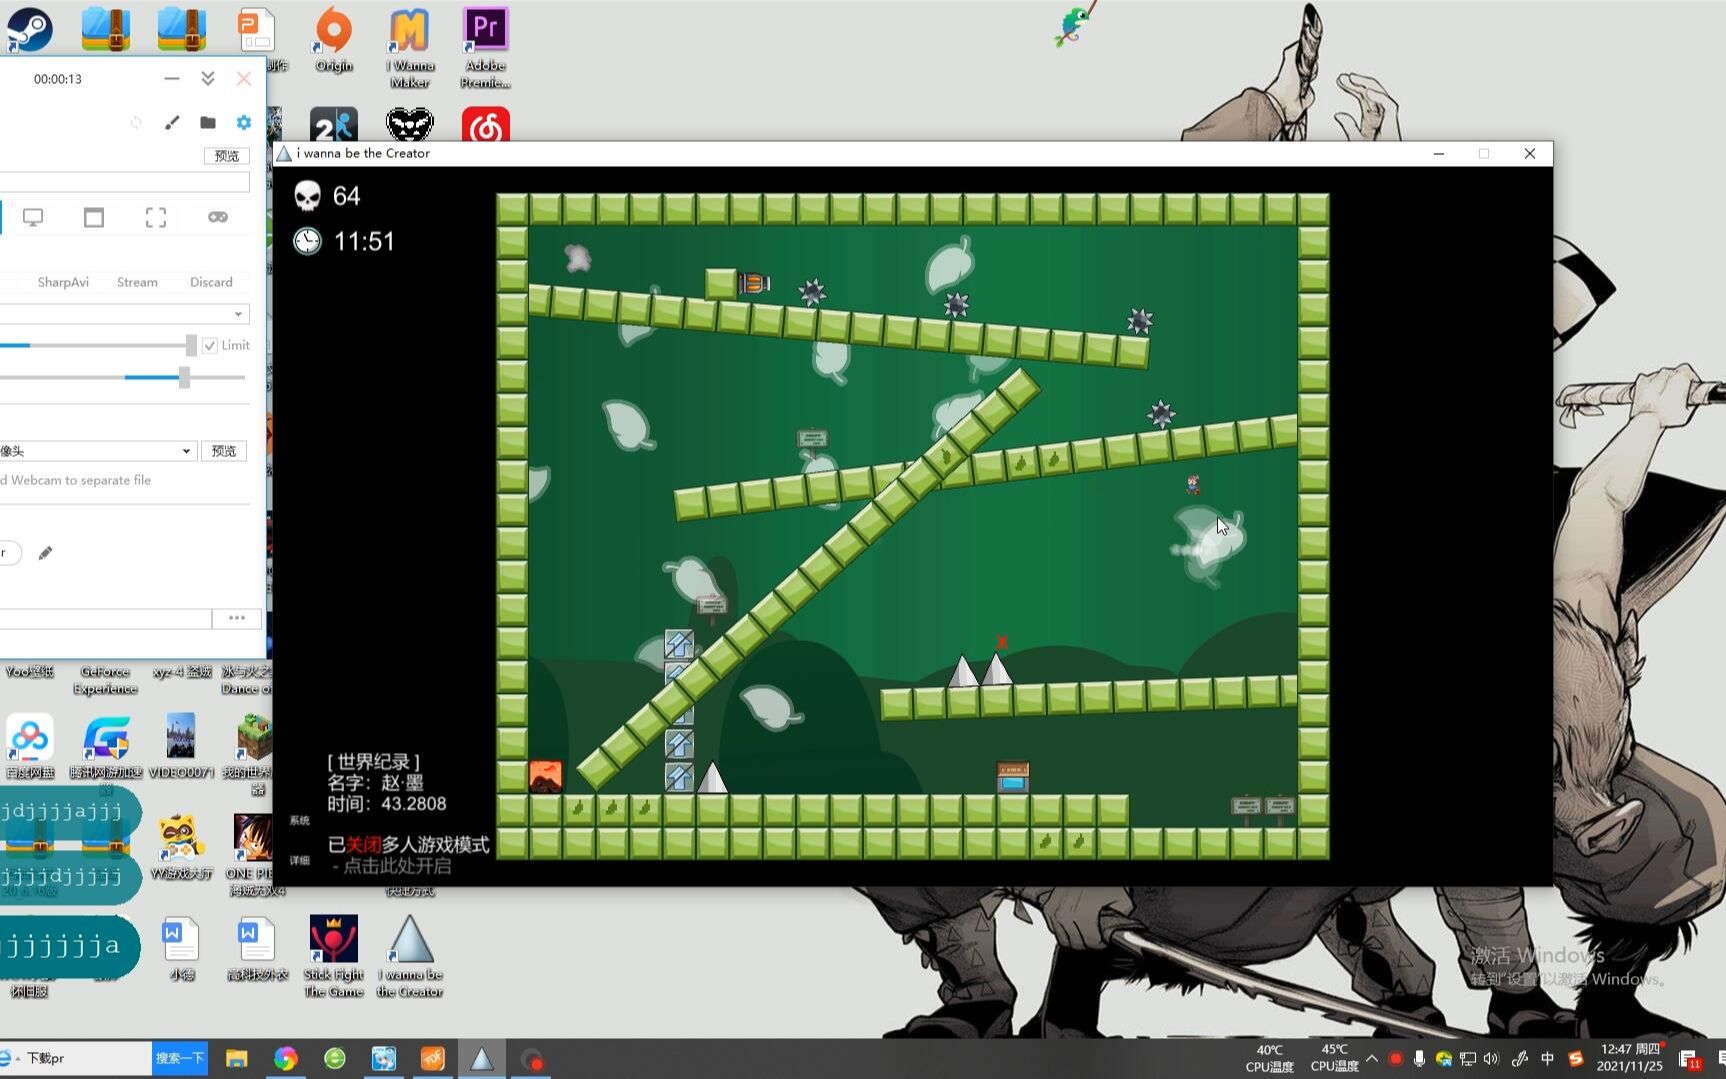The image size is (1726, 1079).
Task: Click the quality slider handle
Action: coord(184,377)
